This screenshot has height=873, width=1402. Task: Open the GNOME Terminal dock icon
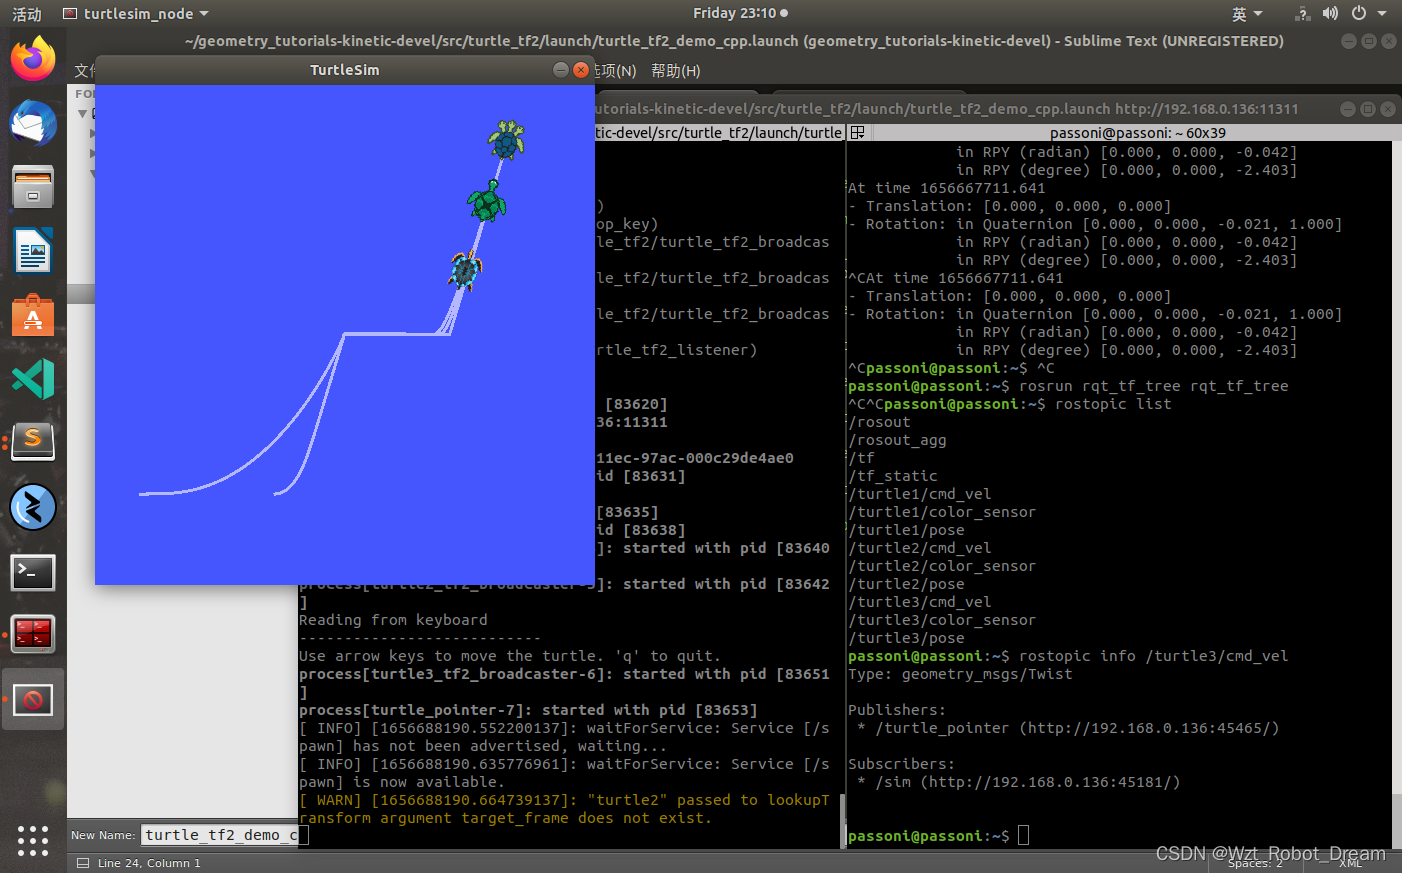(x=33, y=572)
